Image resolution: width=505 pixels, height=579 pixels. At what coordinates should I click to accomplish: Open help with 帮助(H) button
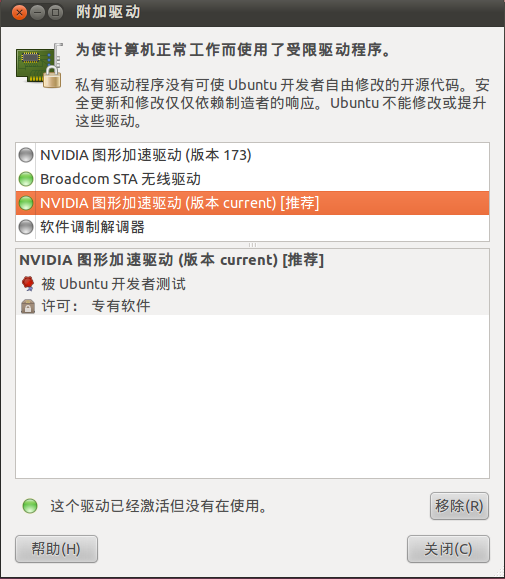coord(56,549)
